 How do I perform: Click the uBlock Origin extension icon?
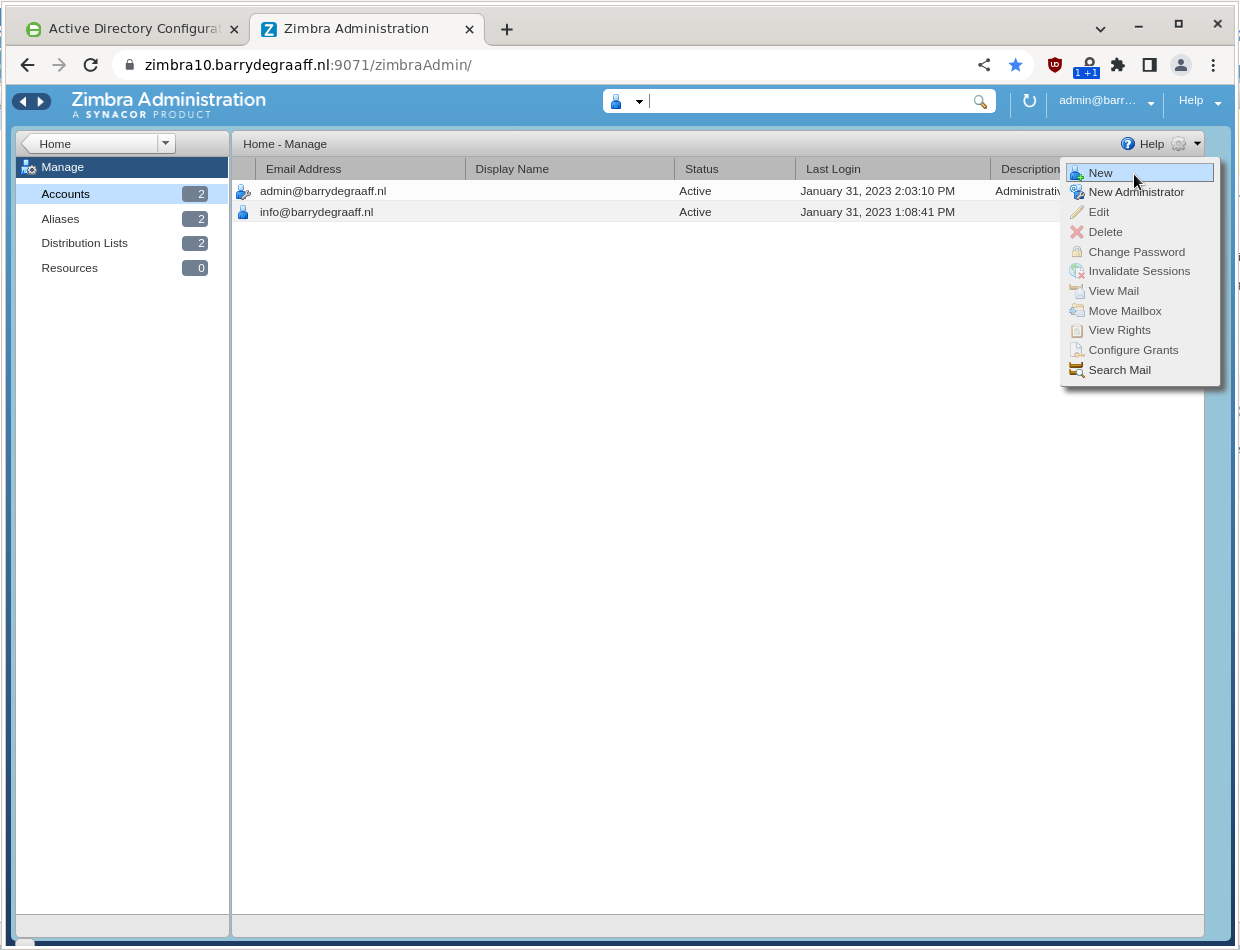[x=1054, y=65]
